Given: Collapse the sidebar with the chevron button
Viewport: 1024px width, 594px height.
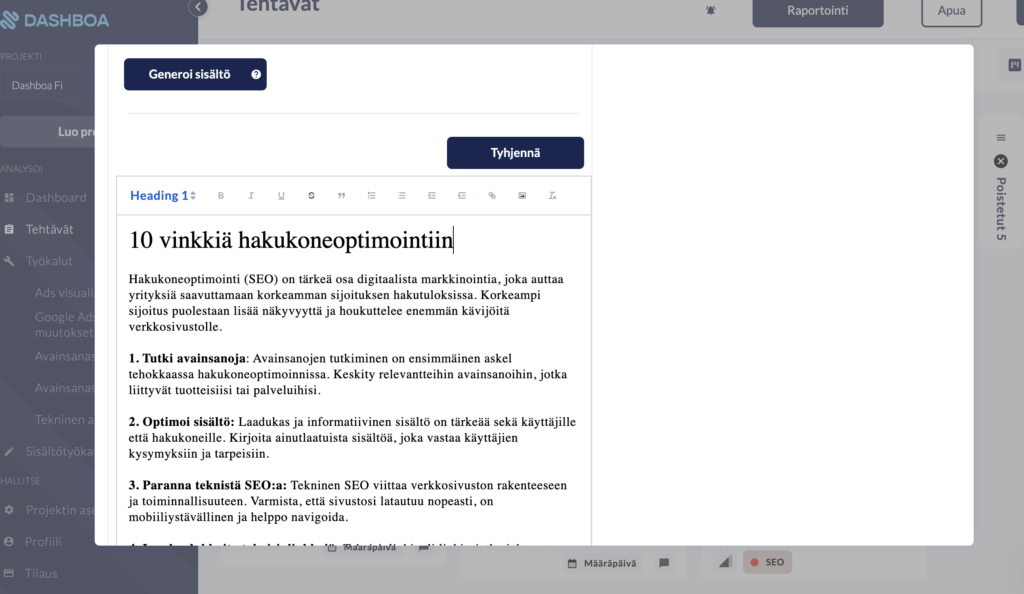Looking at the screenshot, I should pyautogui.click(x=199, y=7).
